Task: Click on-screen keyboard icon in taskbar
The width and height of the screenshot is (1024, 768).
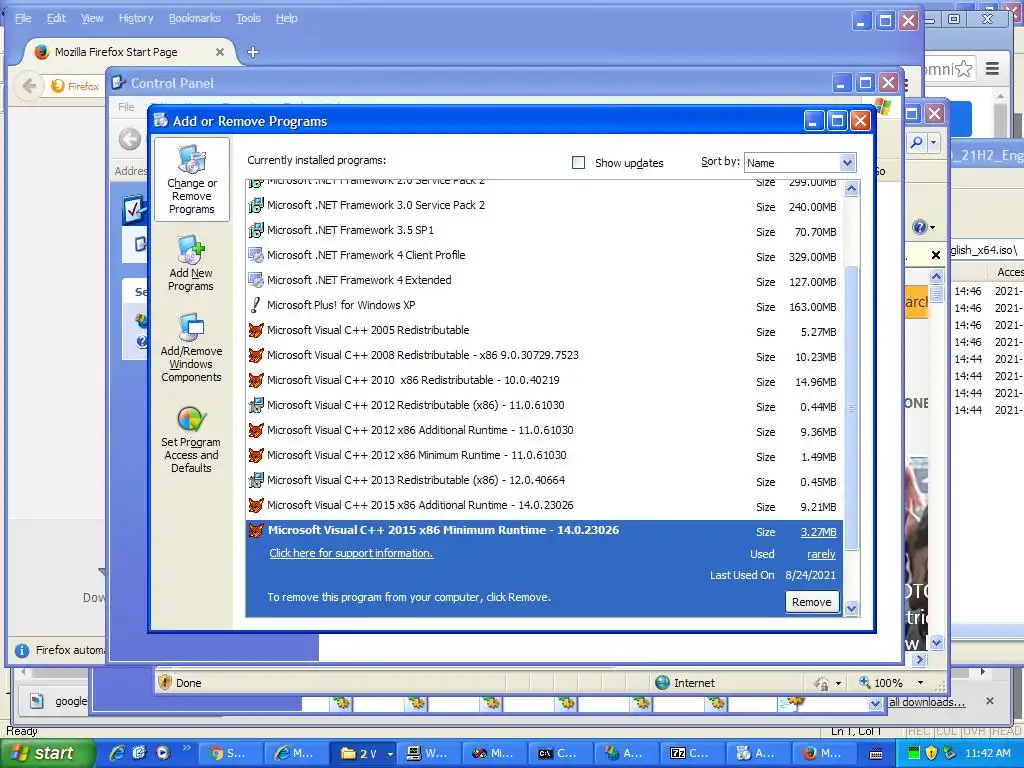Action: (x=877, y=754)
